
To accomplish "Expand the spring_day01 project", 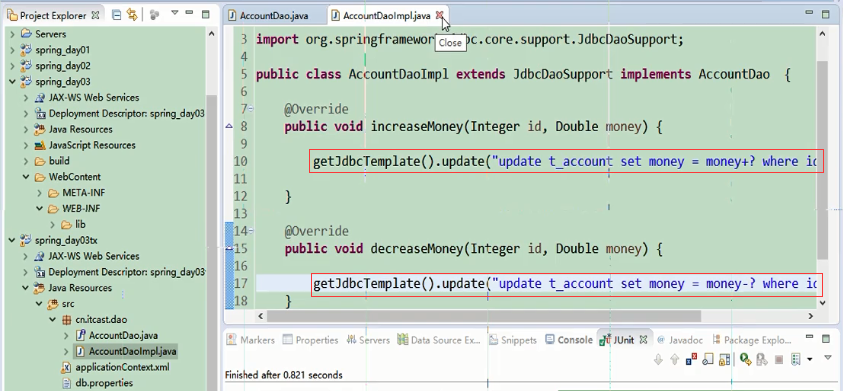I will [12, 50].
